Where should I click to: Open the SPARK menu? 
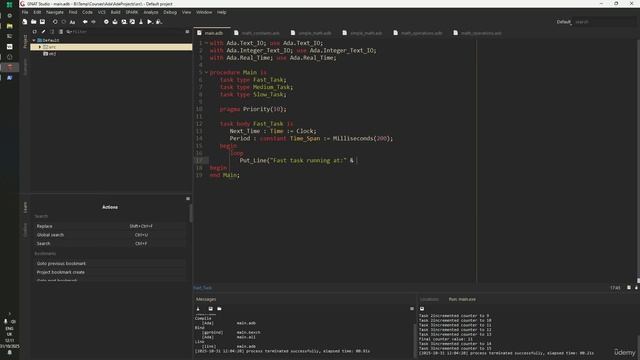click(x=132, y=12)
